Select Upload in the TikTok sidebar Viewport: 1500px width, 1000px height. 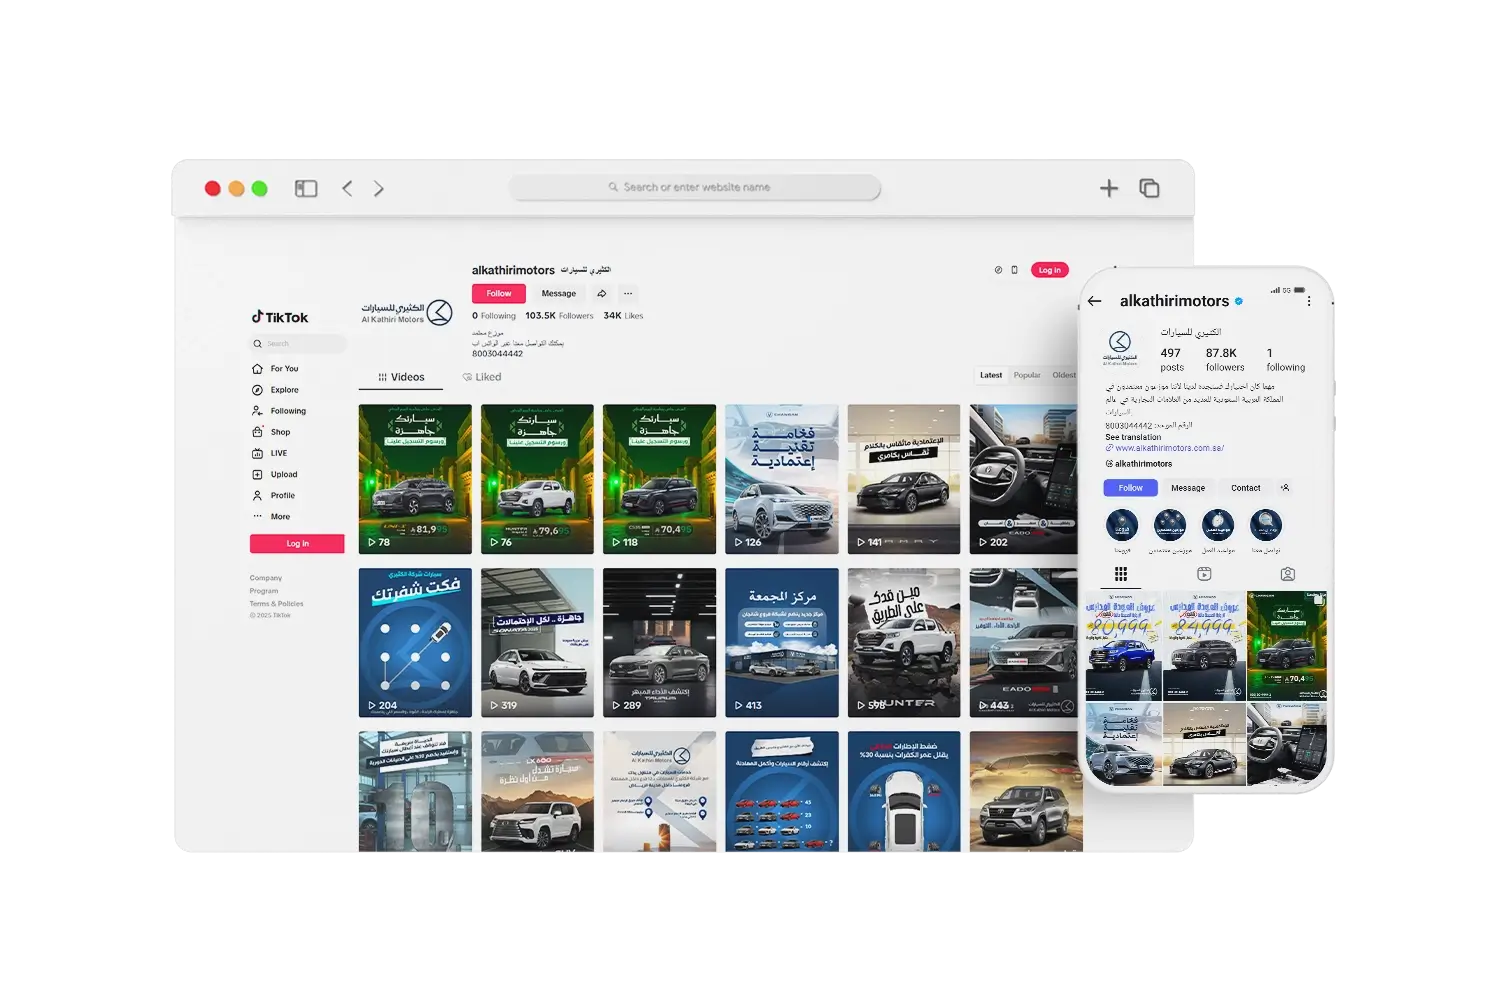pos(275,474)
